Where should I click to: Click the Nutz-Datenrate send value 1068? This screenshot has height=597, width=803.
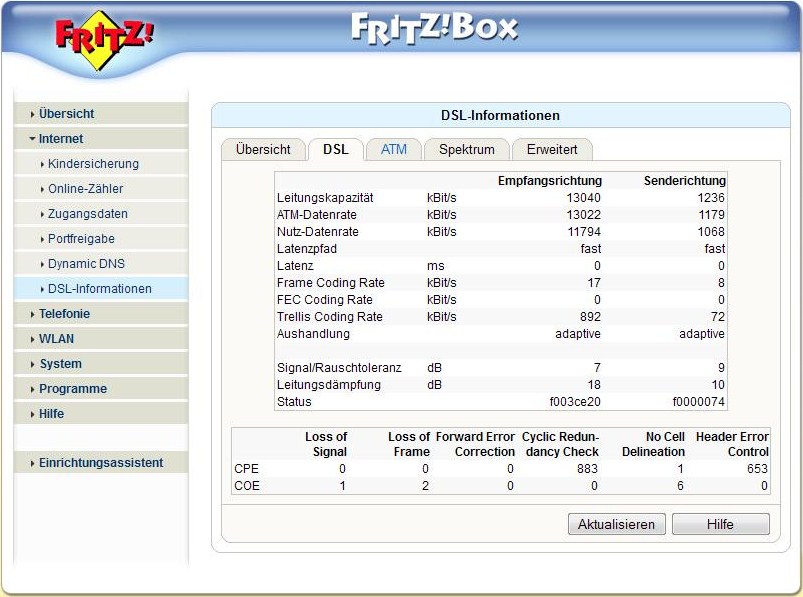(711, 231)
